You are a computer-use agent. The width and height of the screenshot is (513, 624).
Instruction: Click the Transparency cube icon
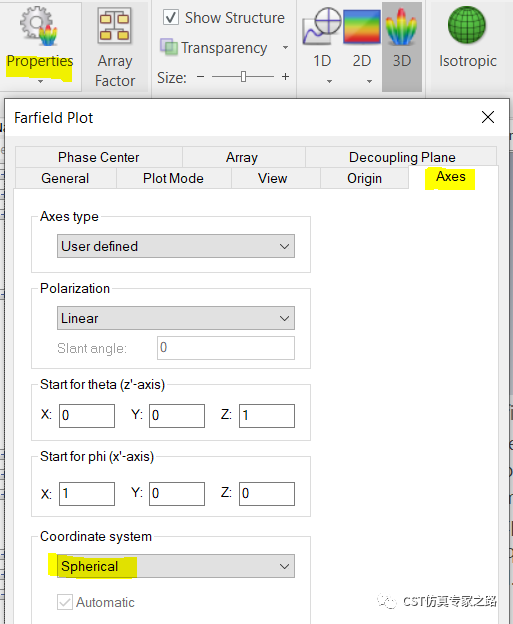(x=169, y=47)
